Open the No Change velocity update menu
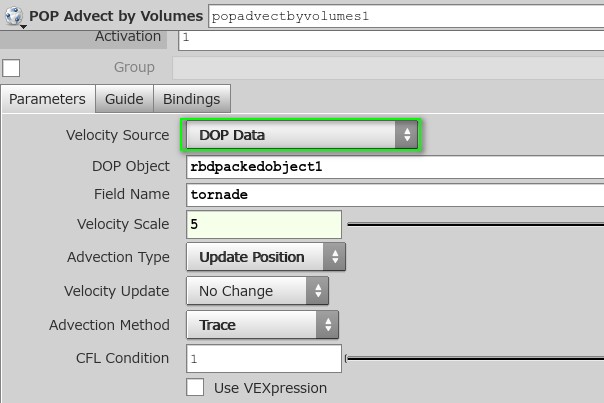Screen dimensions: 604x403 pyautogui.click(x=257, y=290)
